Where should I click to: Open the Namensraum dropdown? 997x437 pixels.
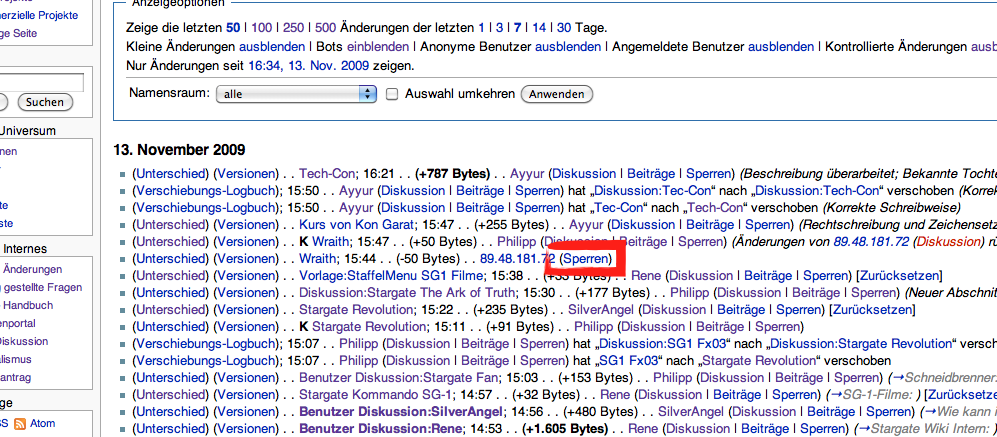tap(296, 94)
